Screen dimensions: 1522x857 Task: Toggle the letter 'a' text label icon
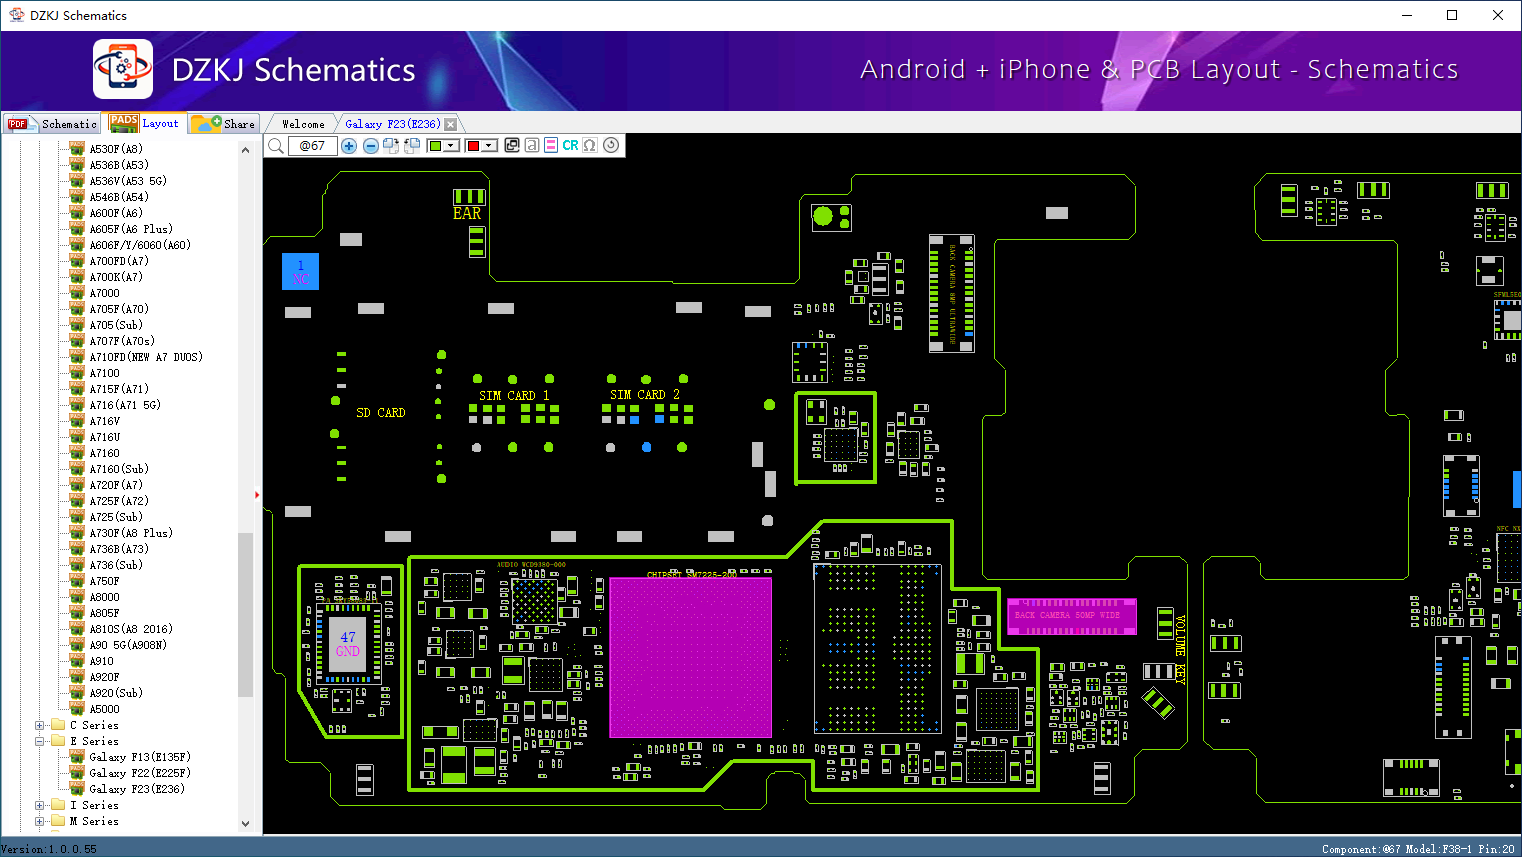tap(532, 146)
